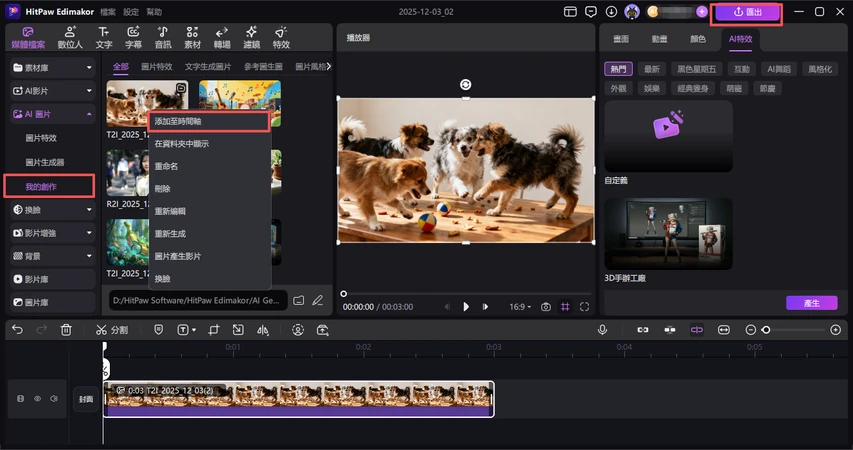Open the 16:9 aspect ratio dropdown
This screenshot has height=450, width=853.
point(522,307)
